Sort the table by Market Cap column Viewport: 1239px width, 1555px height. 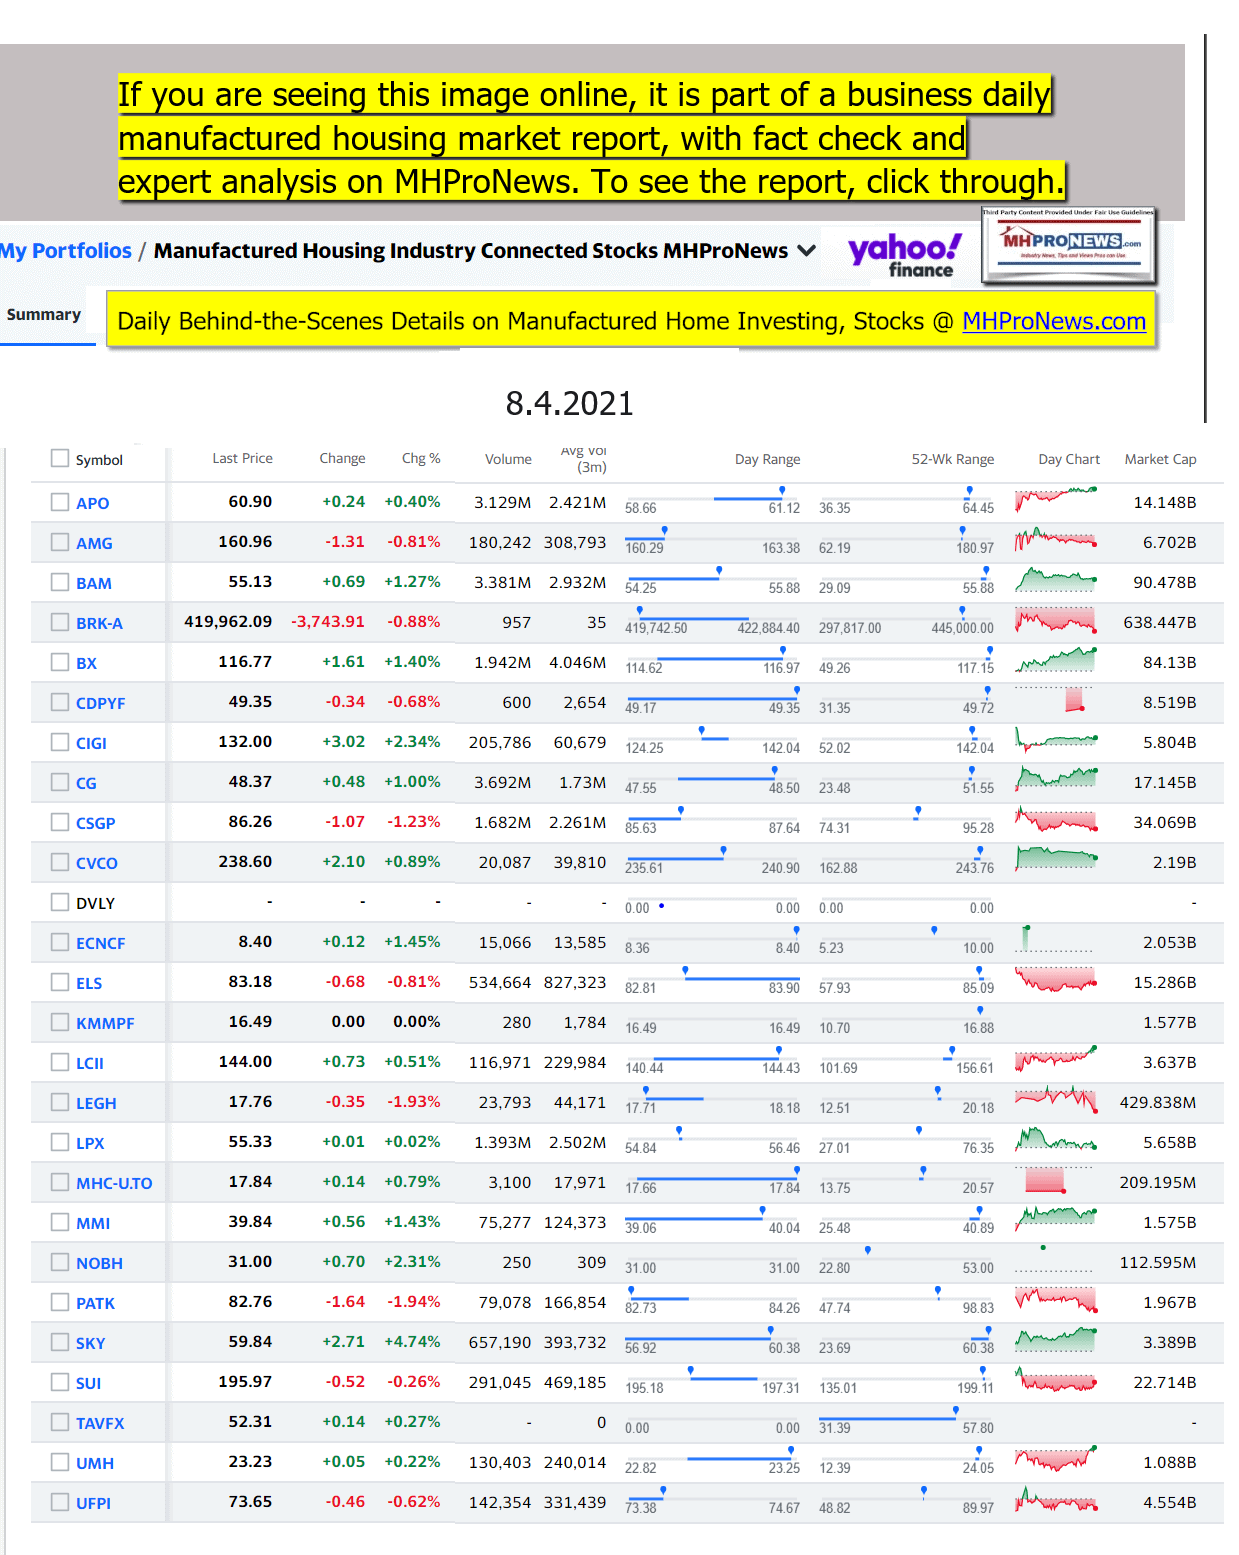coord(1159,459)
